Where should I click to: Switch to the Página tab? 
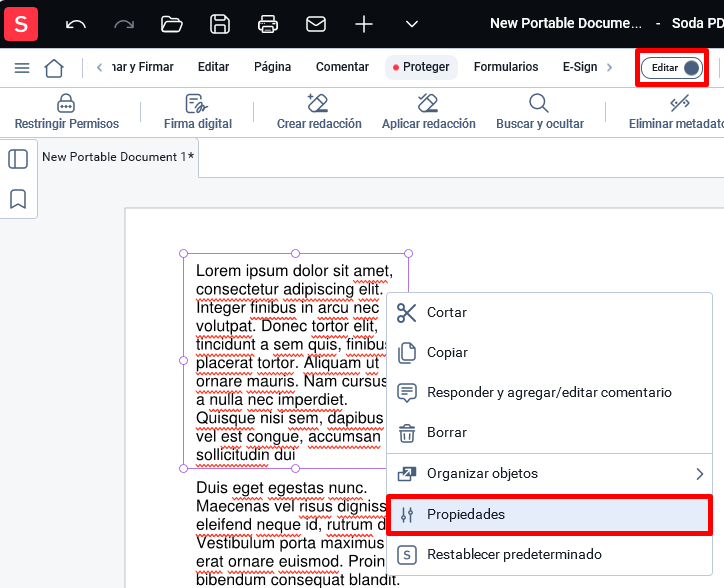pos(272,67)
